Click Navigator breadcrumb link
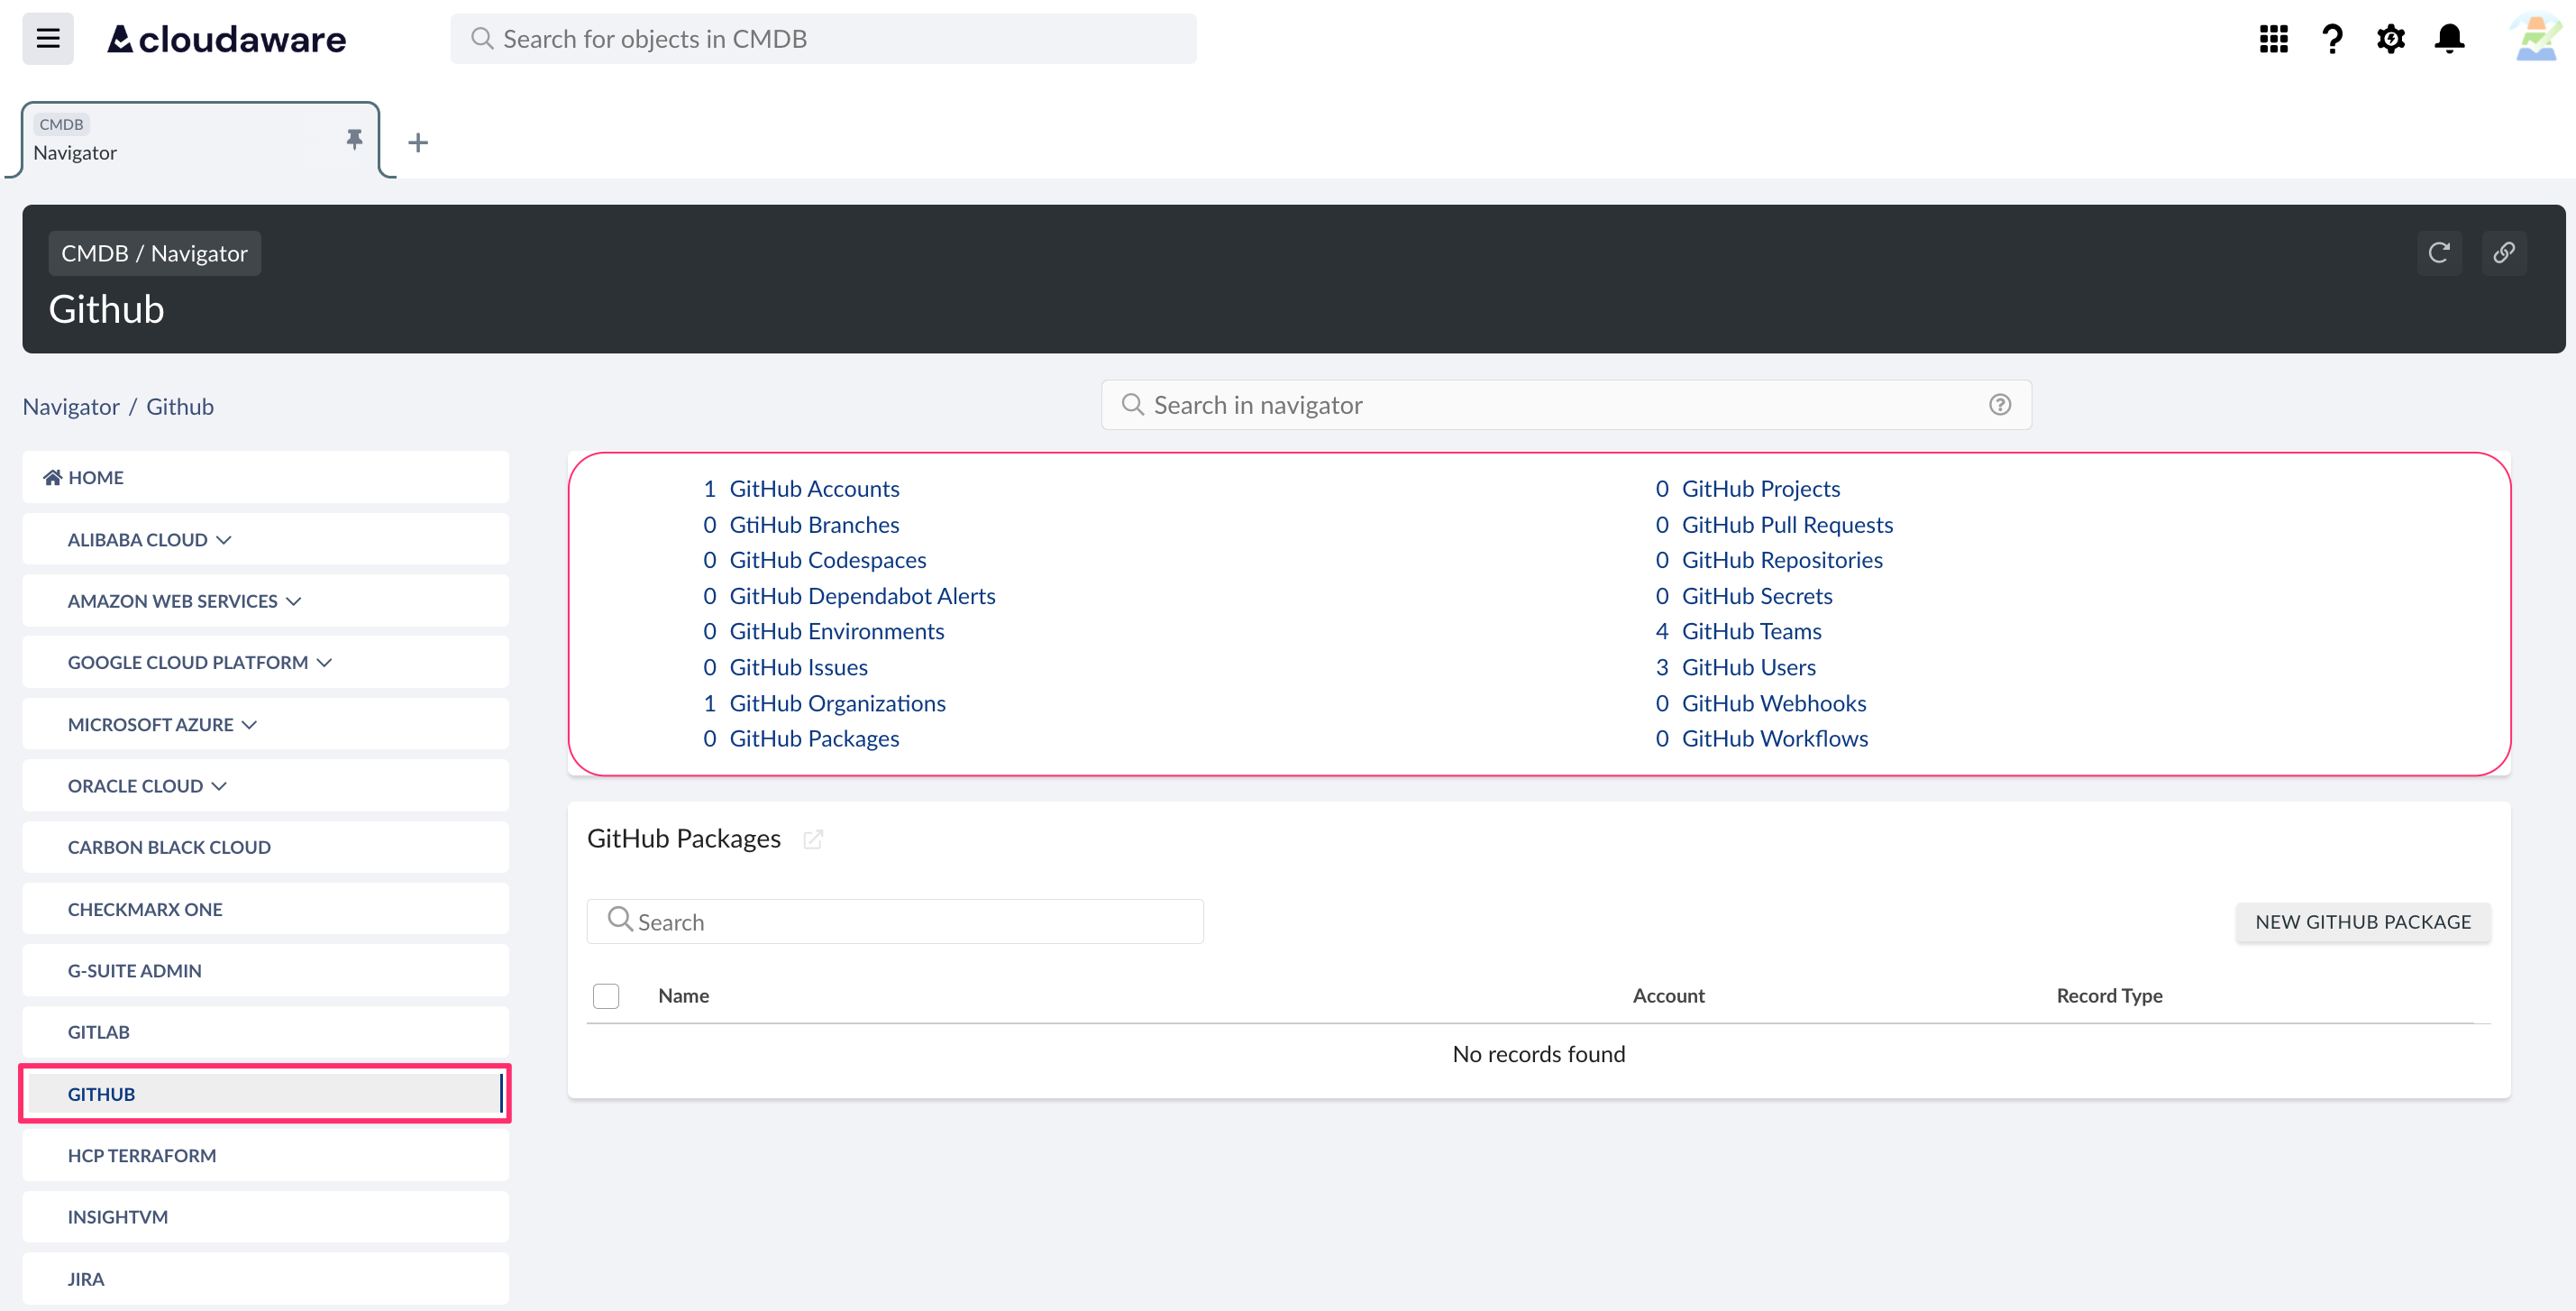This screenshot has width=2576, height=1311. (x=71, y=406)
